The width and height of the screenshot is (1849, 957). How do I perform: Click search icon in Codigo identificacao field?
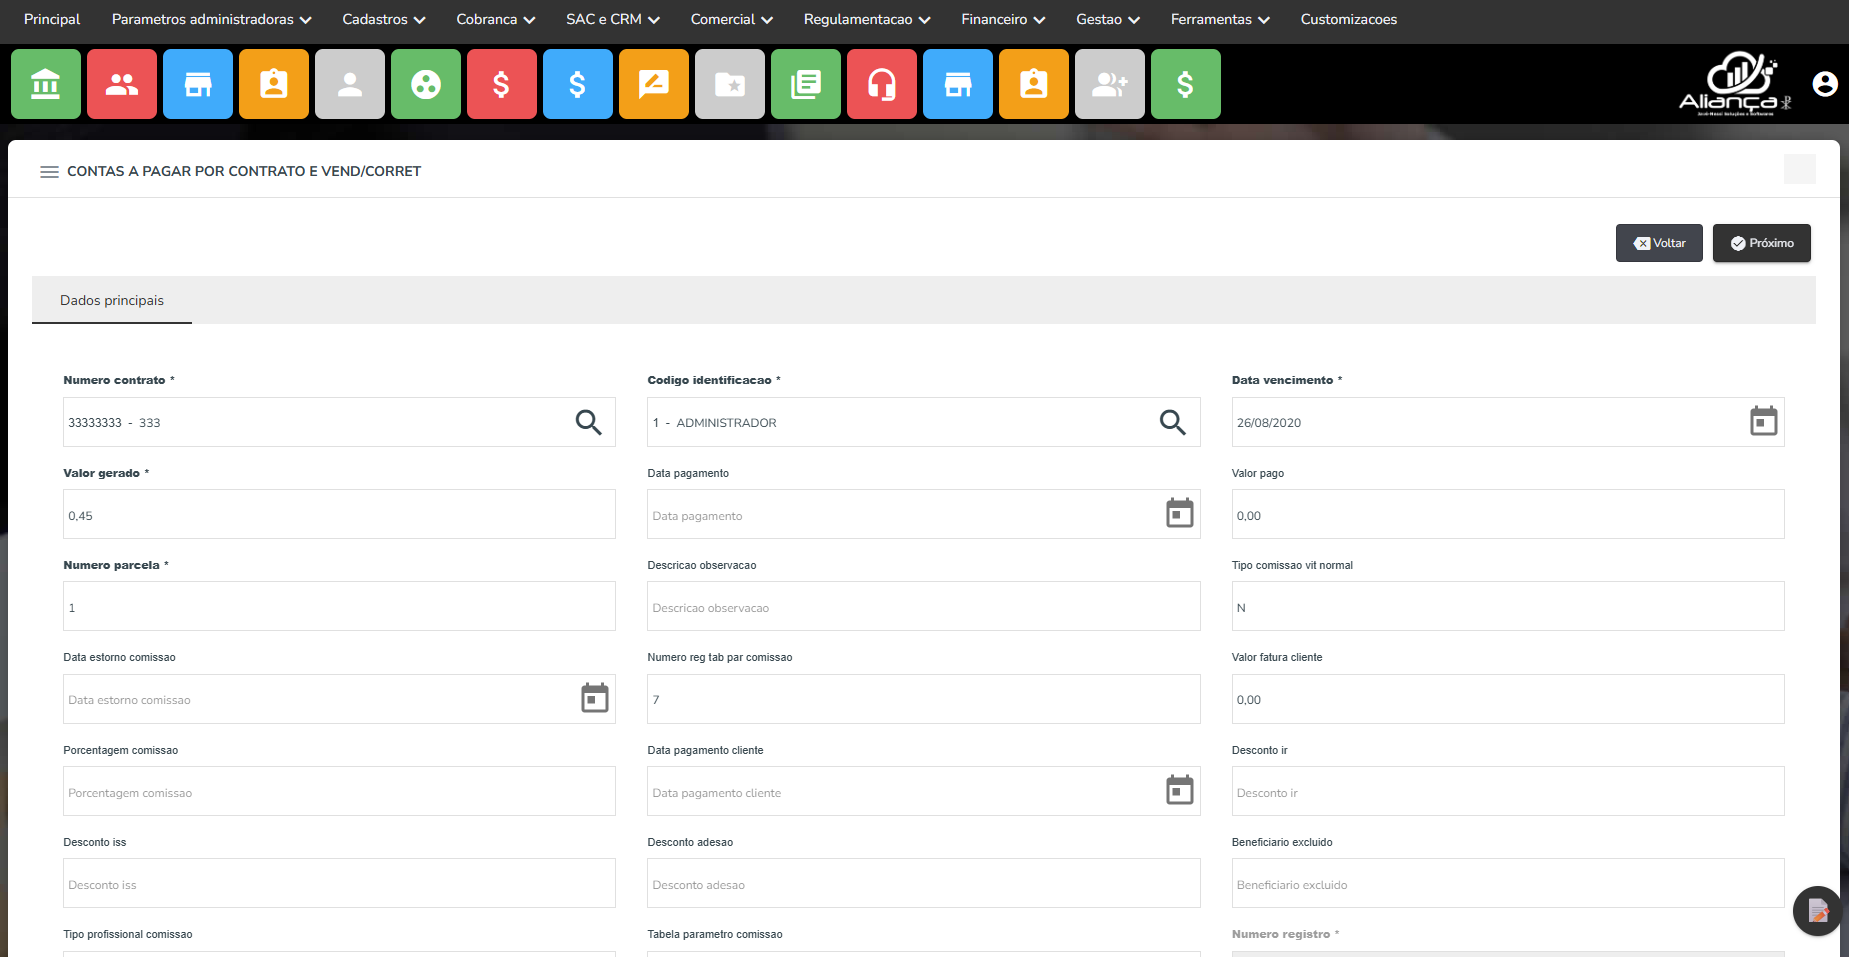(1172, 423)
